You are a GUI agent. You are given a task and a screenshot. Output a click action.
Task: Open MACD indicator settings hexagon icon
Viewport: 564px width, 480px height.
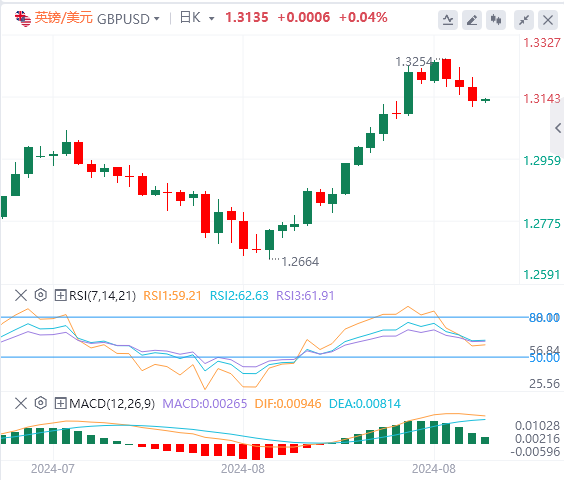41,403
